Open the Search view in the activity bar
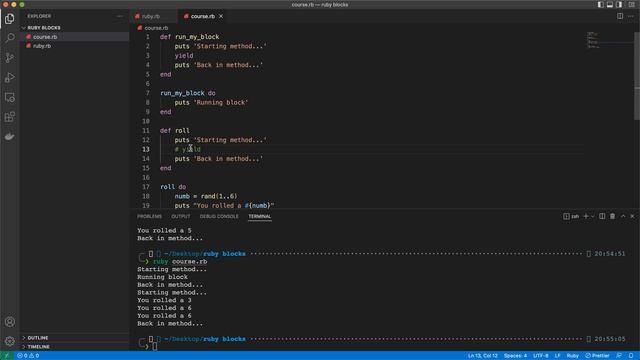 tap(9, 38)
